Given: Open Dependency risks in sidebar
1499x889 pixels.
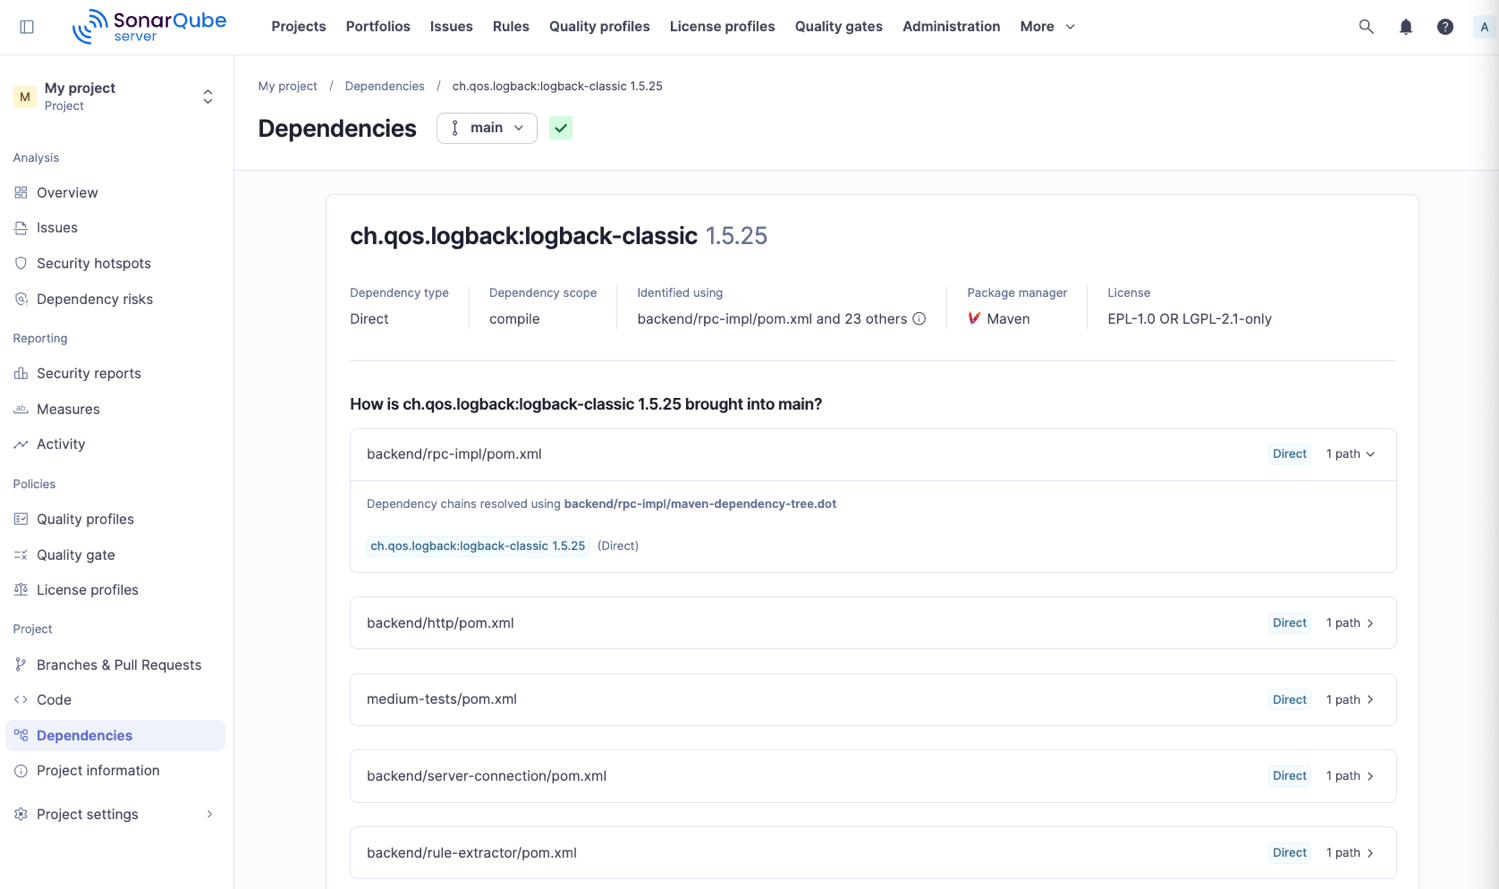Looking at the screenshot, I should point(94,299).
